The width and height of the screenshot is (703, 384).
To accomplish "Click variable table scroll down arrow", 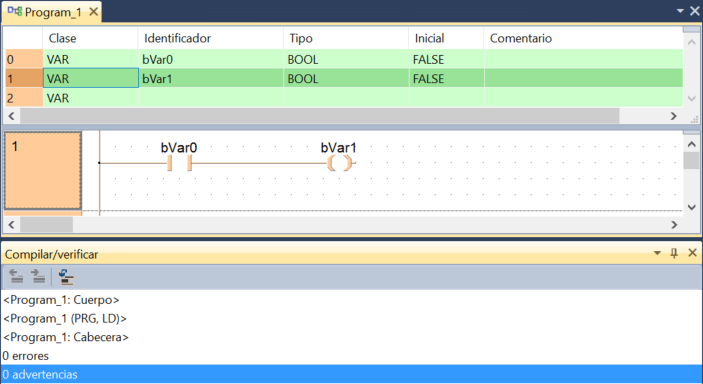I will [691, 99].
